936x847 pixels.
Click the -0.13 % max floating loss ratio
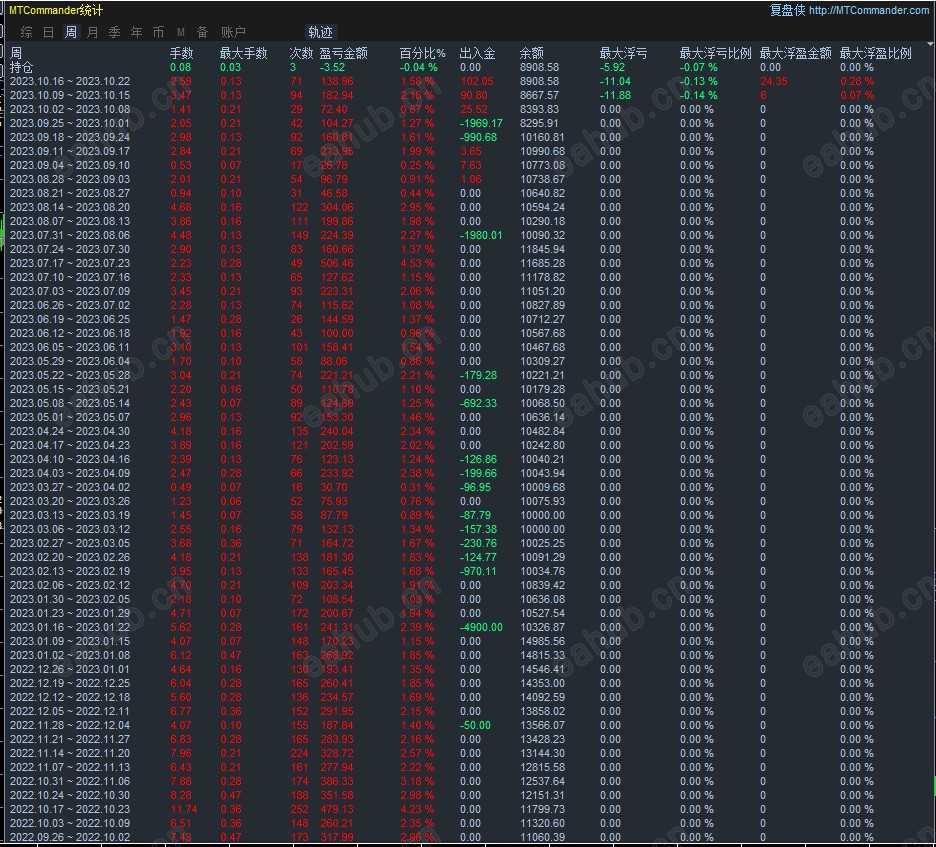(x=698, y=81)
